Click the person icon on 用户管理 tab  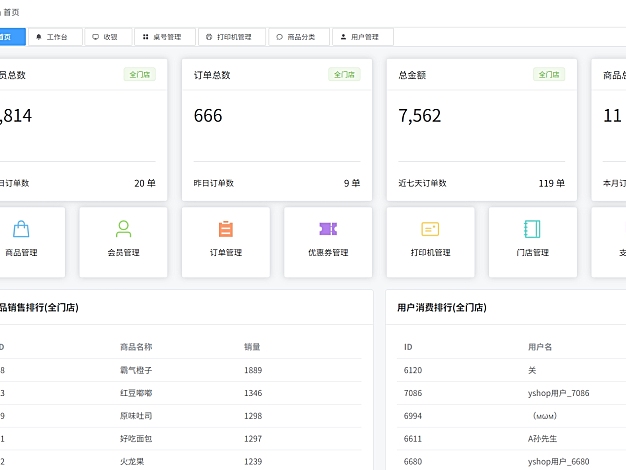pyautogui.click(x=343, y=37)
